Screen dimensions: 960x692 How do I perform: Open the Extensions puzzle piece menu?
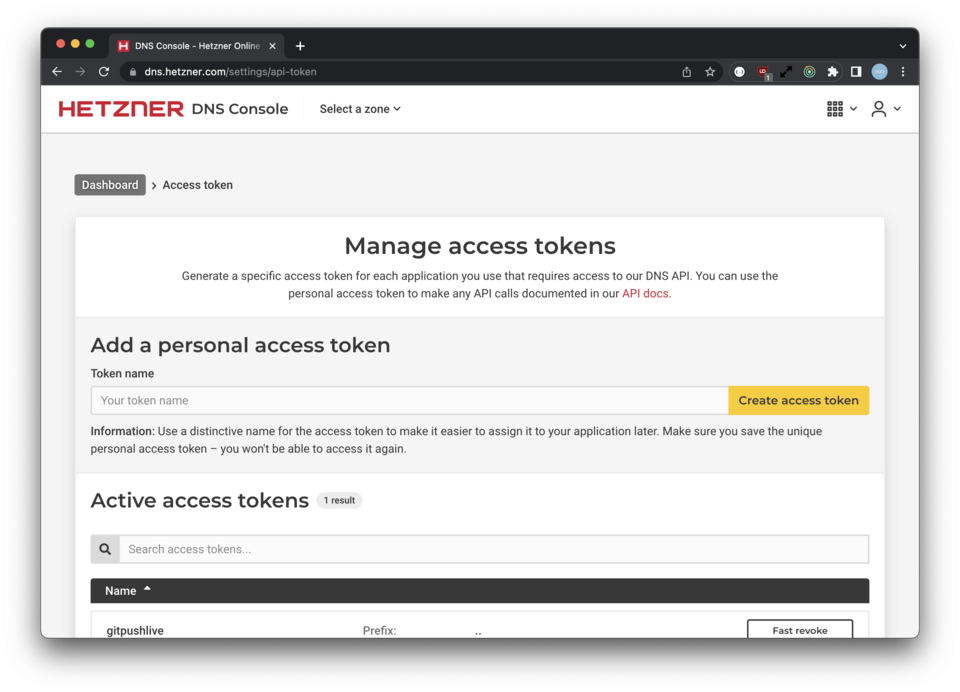[x=833, y=72]
